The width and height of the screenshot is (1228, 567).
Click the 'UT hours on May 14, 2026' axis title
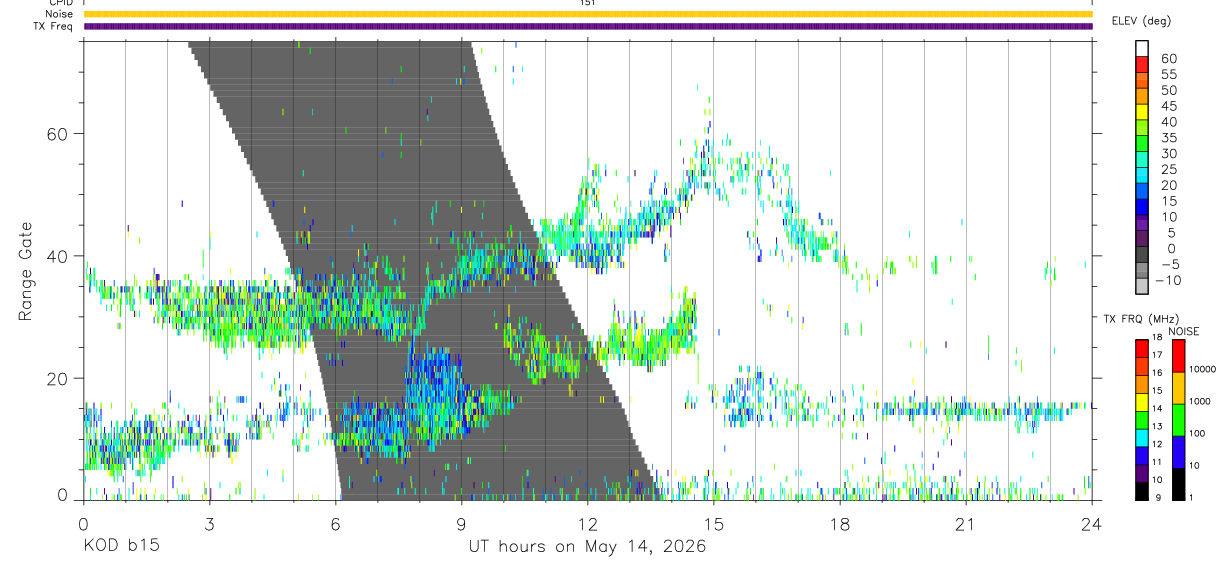(x=587, y=547)
